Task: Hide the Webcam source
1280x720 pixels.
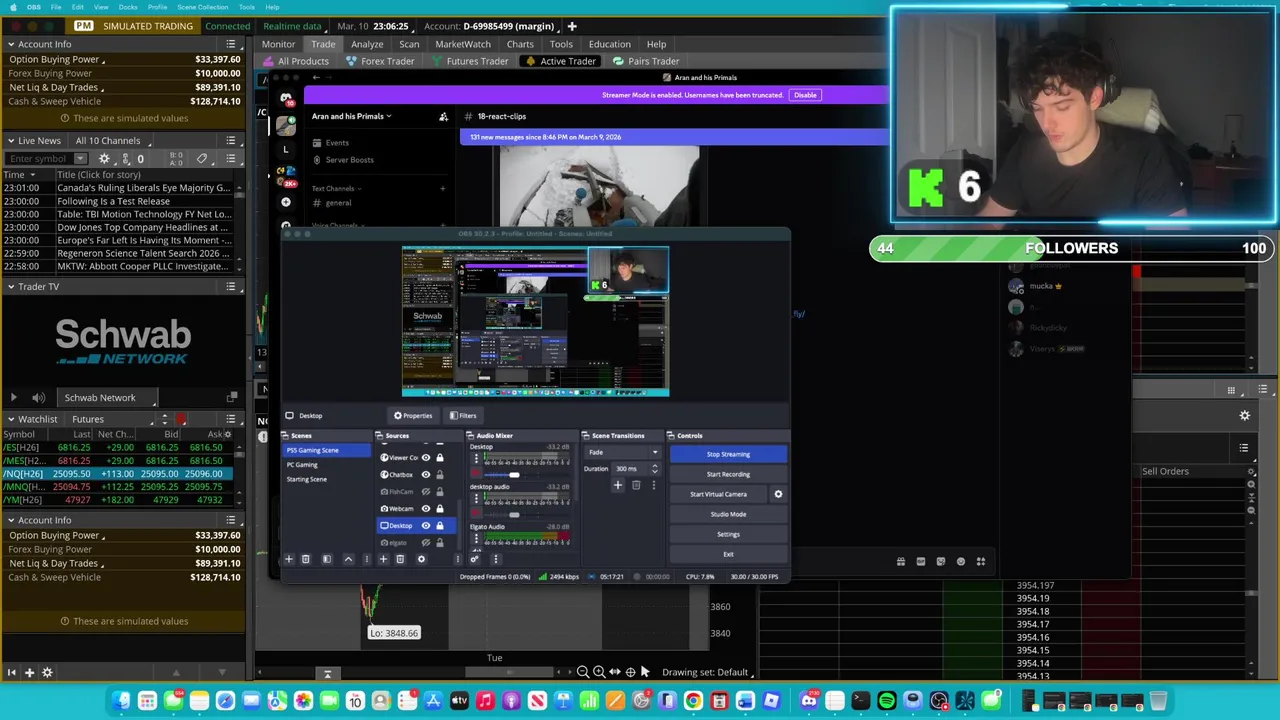Action: pos(426,509)
